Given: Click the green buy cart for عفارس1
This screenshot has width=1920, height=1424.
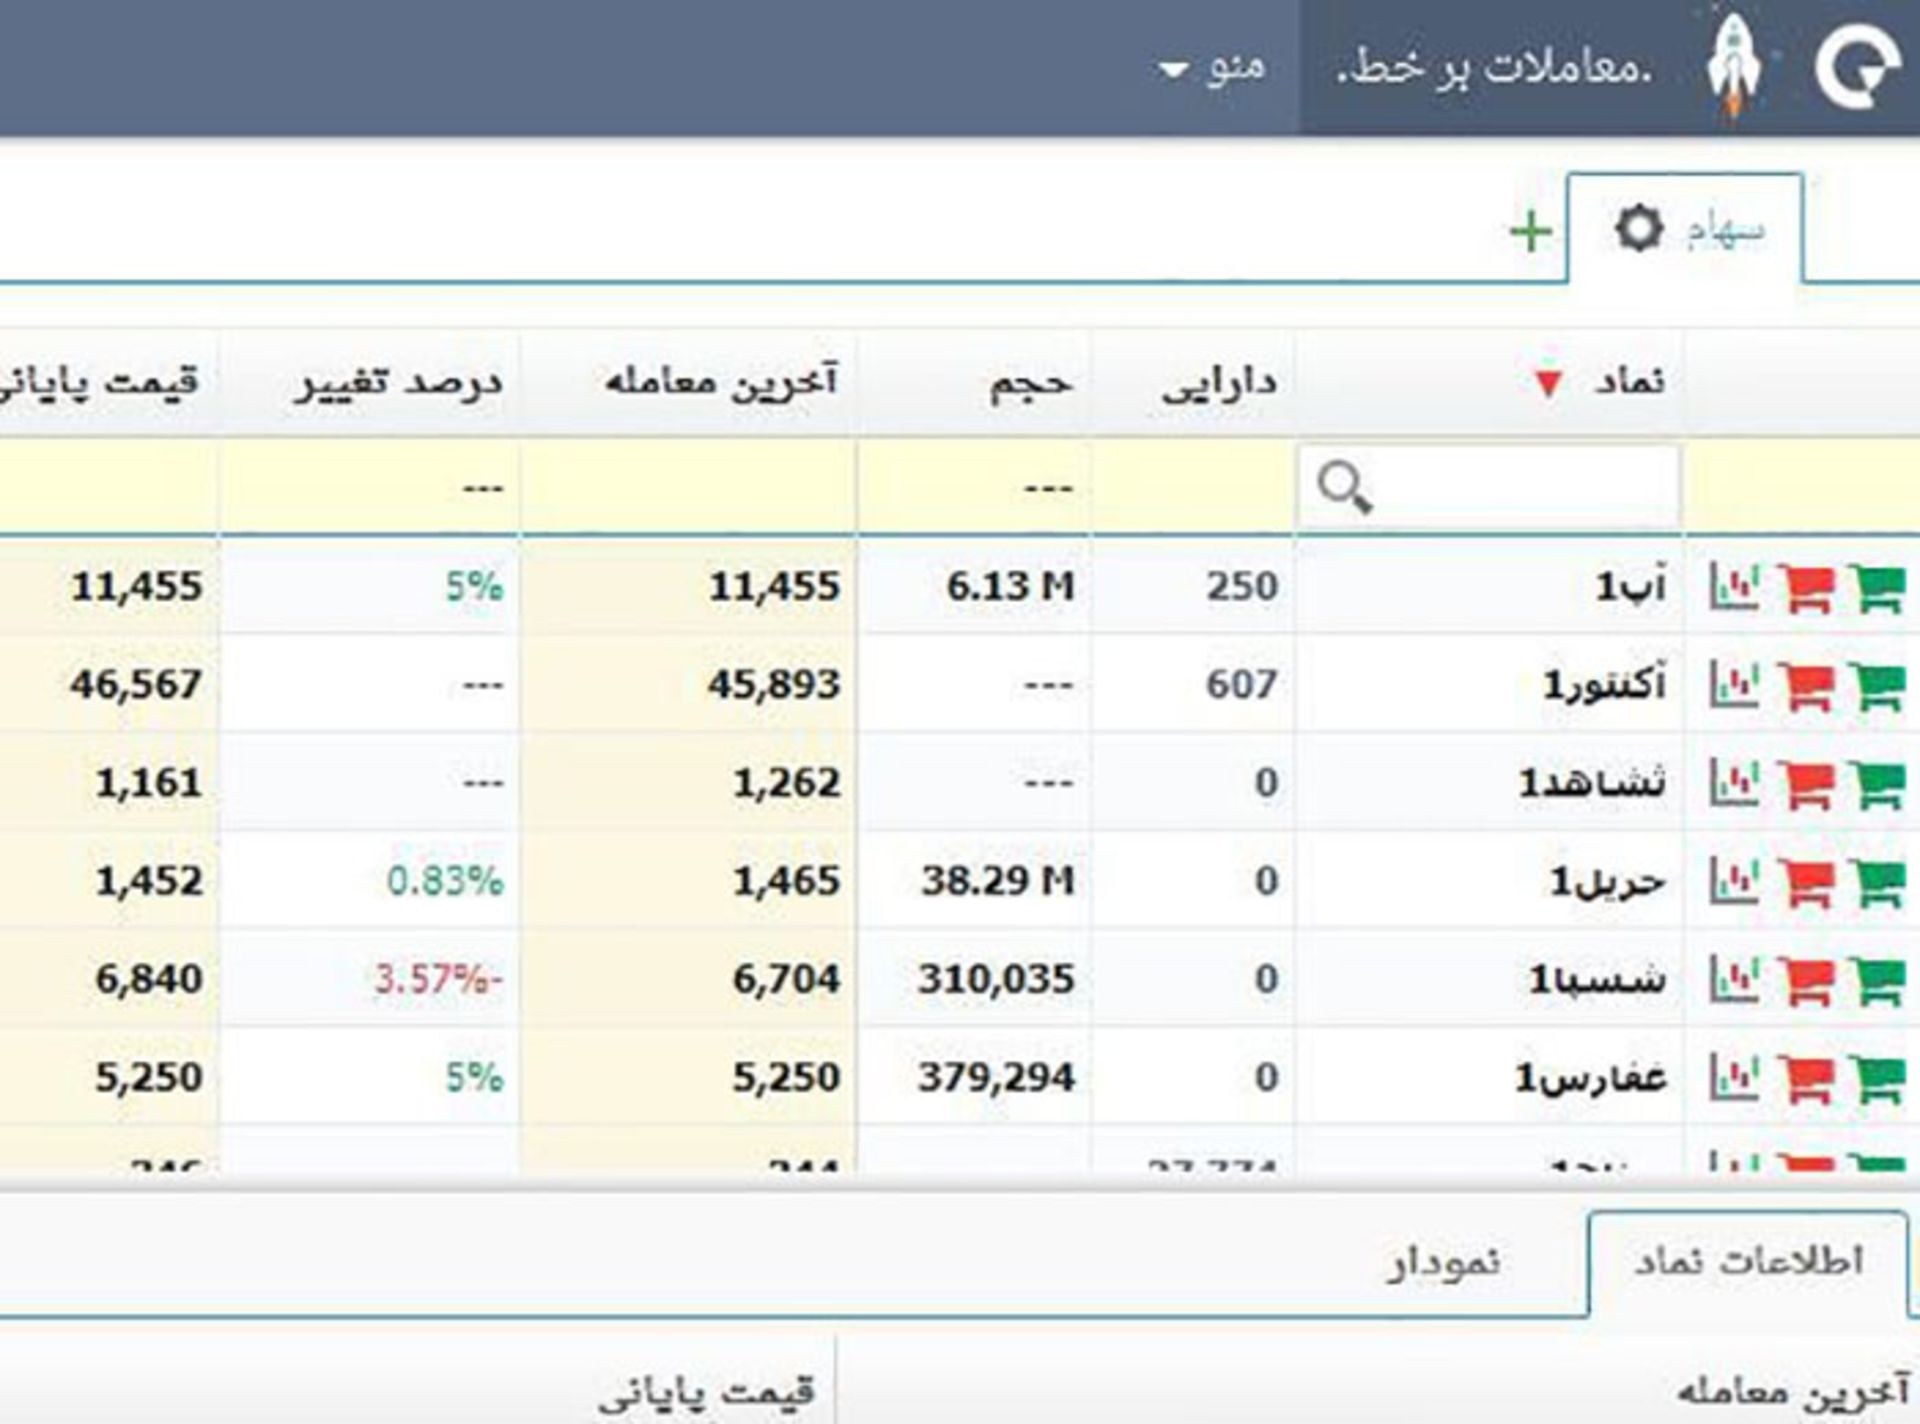Looking at the screenshot, I should click(1878, 1078).
